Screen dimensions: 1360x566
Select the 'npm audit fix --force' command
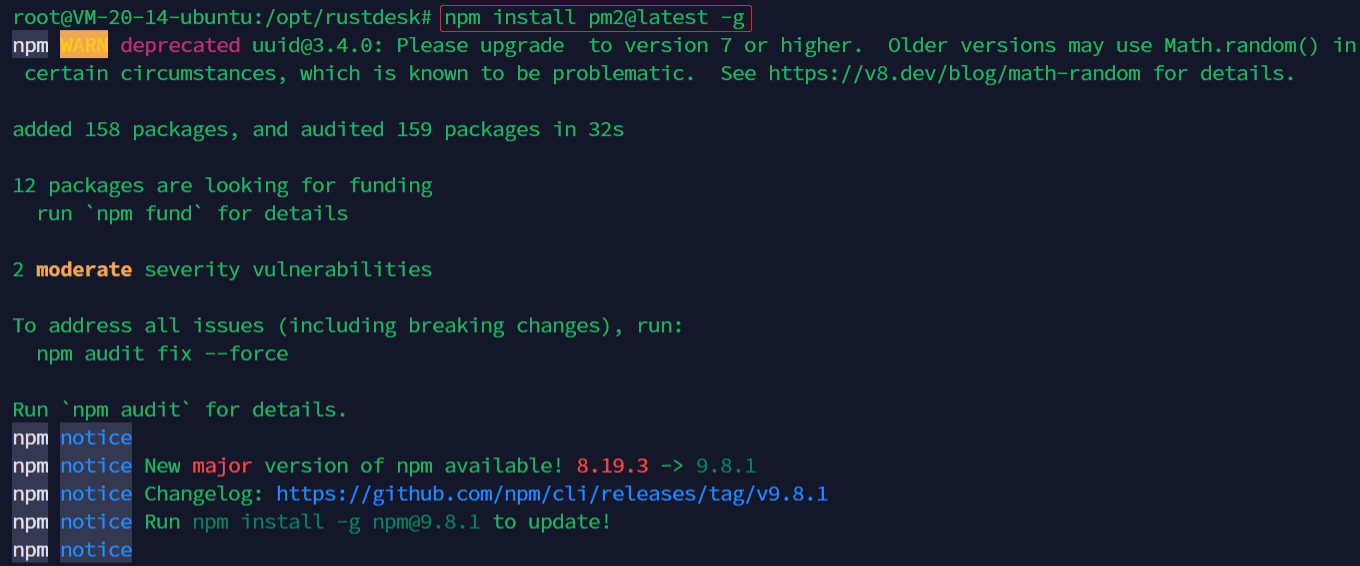click(x=162, y=354)
